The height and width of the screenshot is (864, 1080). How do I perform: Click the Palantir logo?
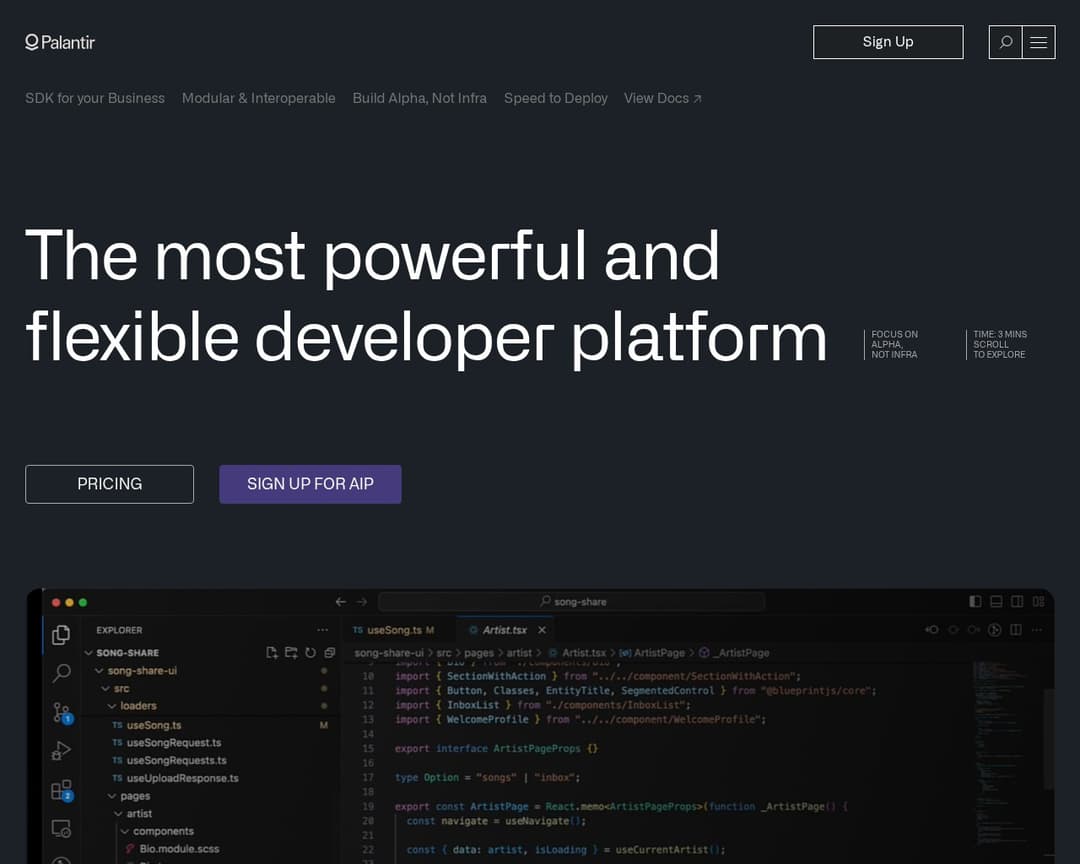60,42
